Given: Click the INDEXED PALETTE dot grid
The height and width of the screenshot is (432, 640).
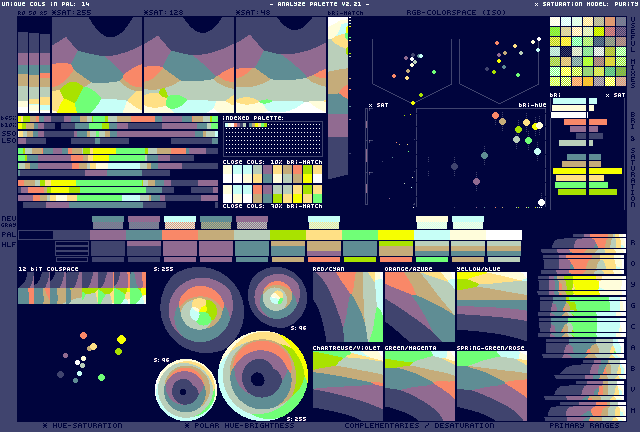Looking at the screenshot, I should tap(273, 139).
